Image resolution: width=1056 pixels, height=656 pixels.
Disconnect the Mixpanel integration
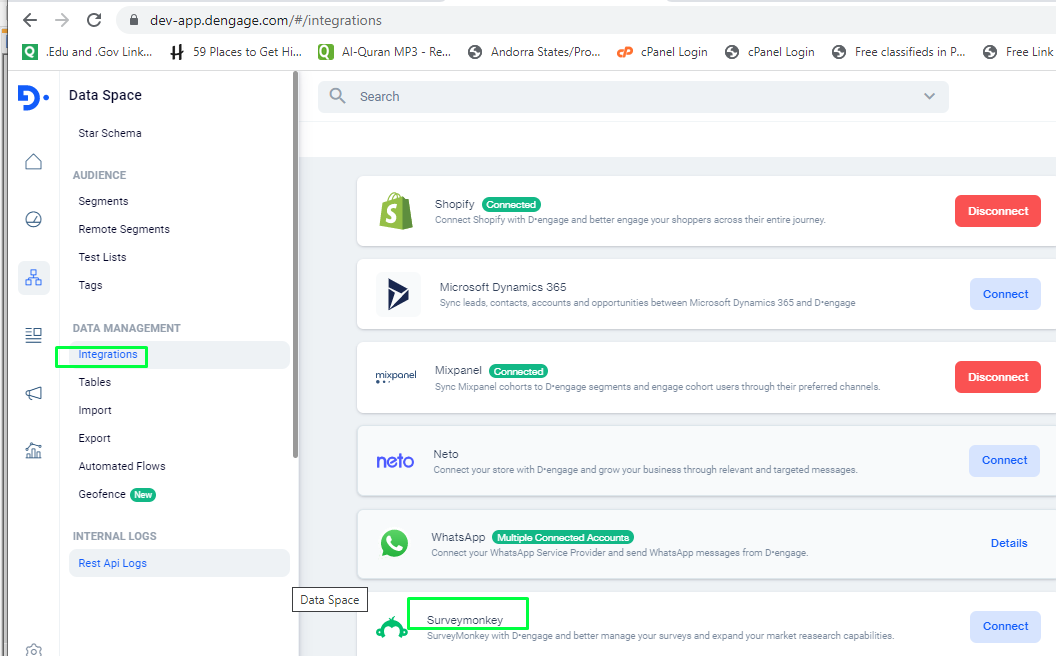[997, 377]
